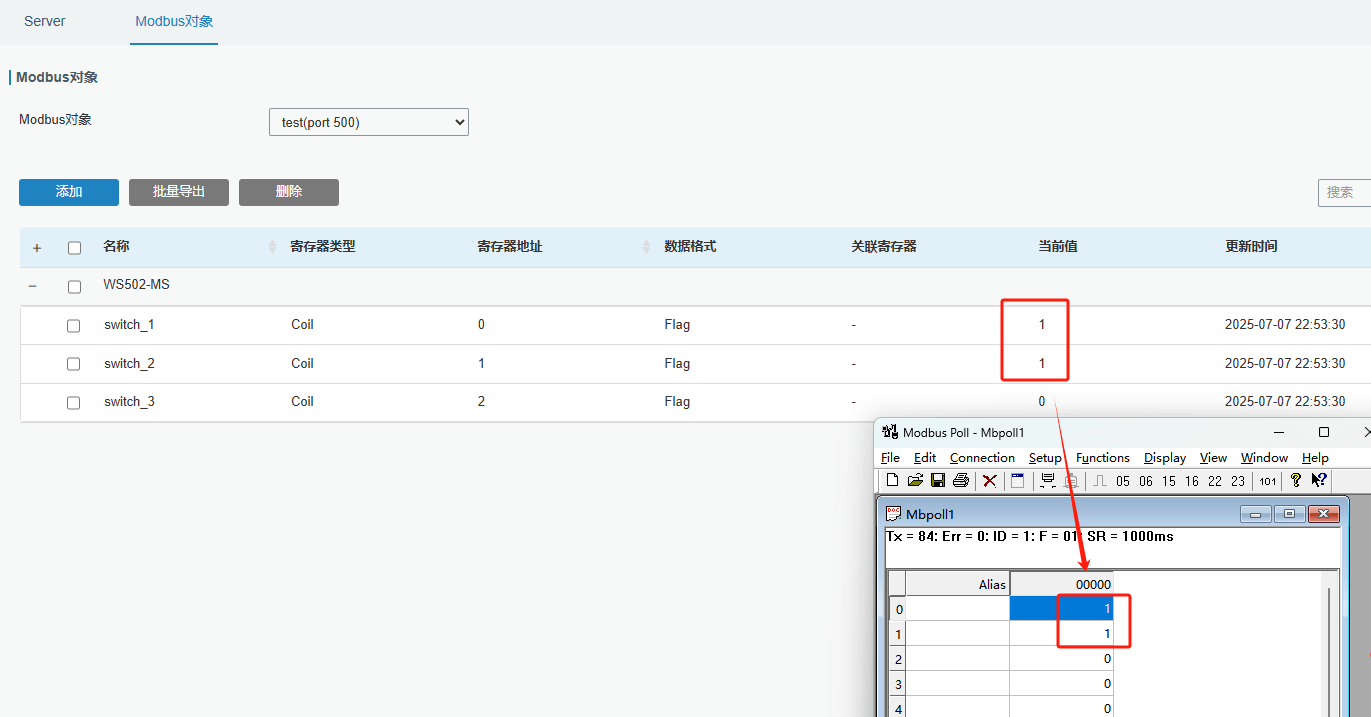Click function code 16 toolbar button
Screen dimensions: 1371x717
pyautogui.click(x=1192, y=481)
